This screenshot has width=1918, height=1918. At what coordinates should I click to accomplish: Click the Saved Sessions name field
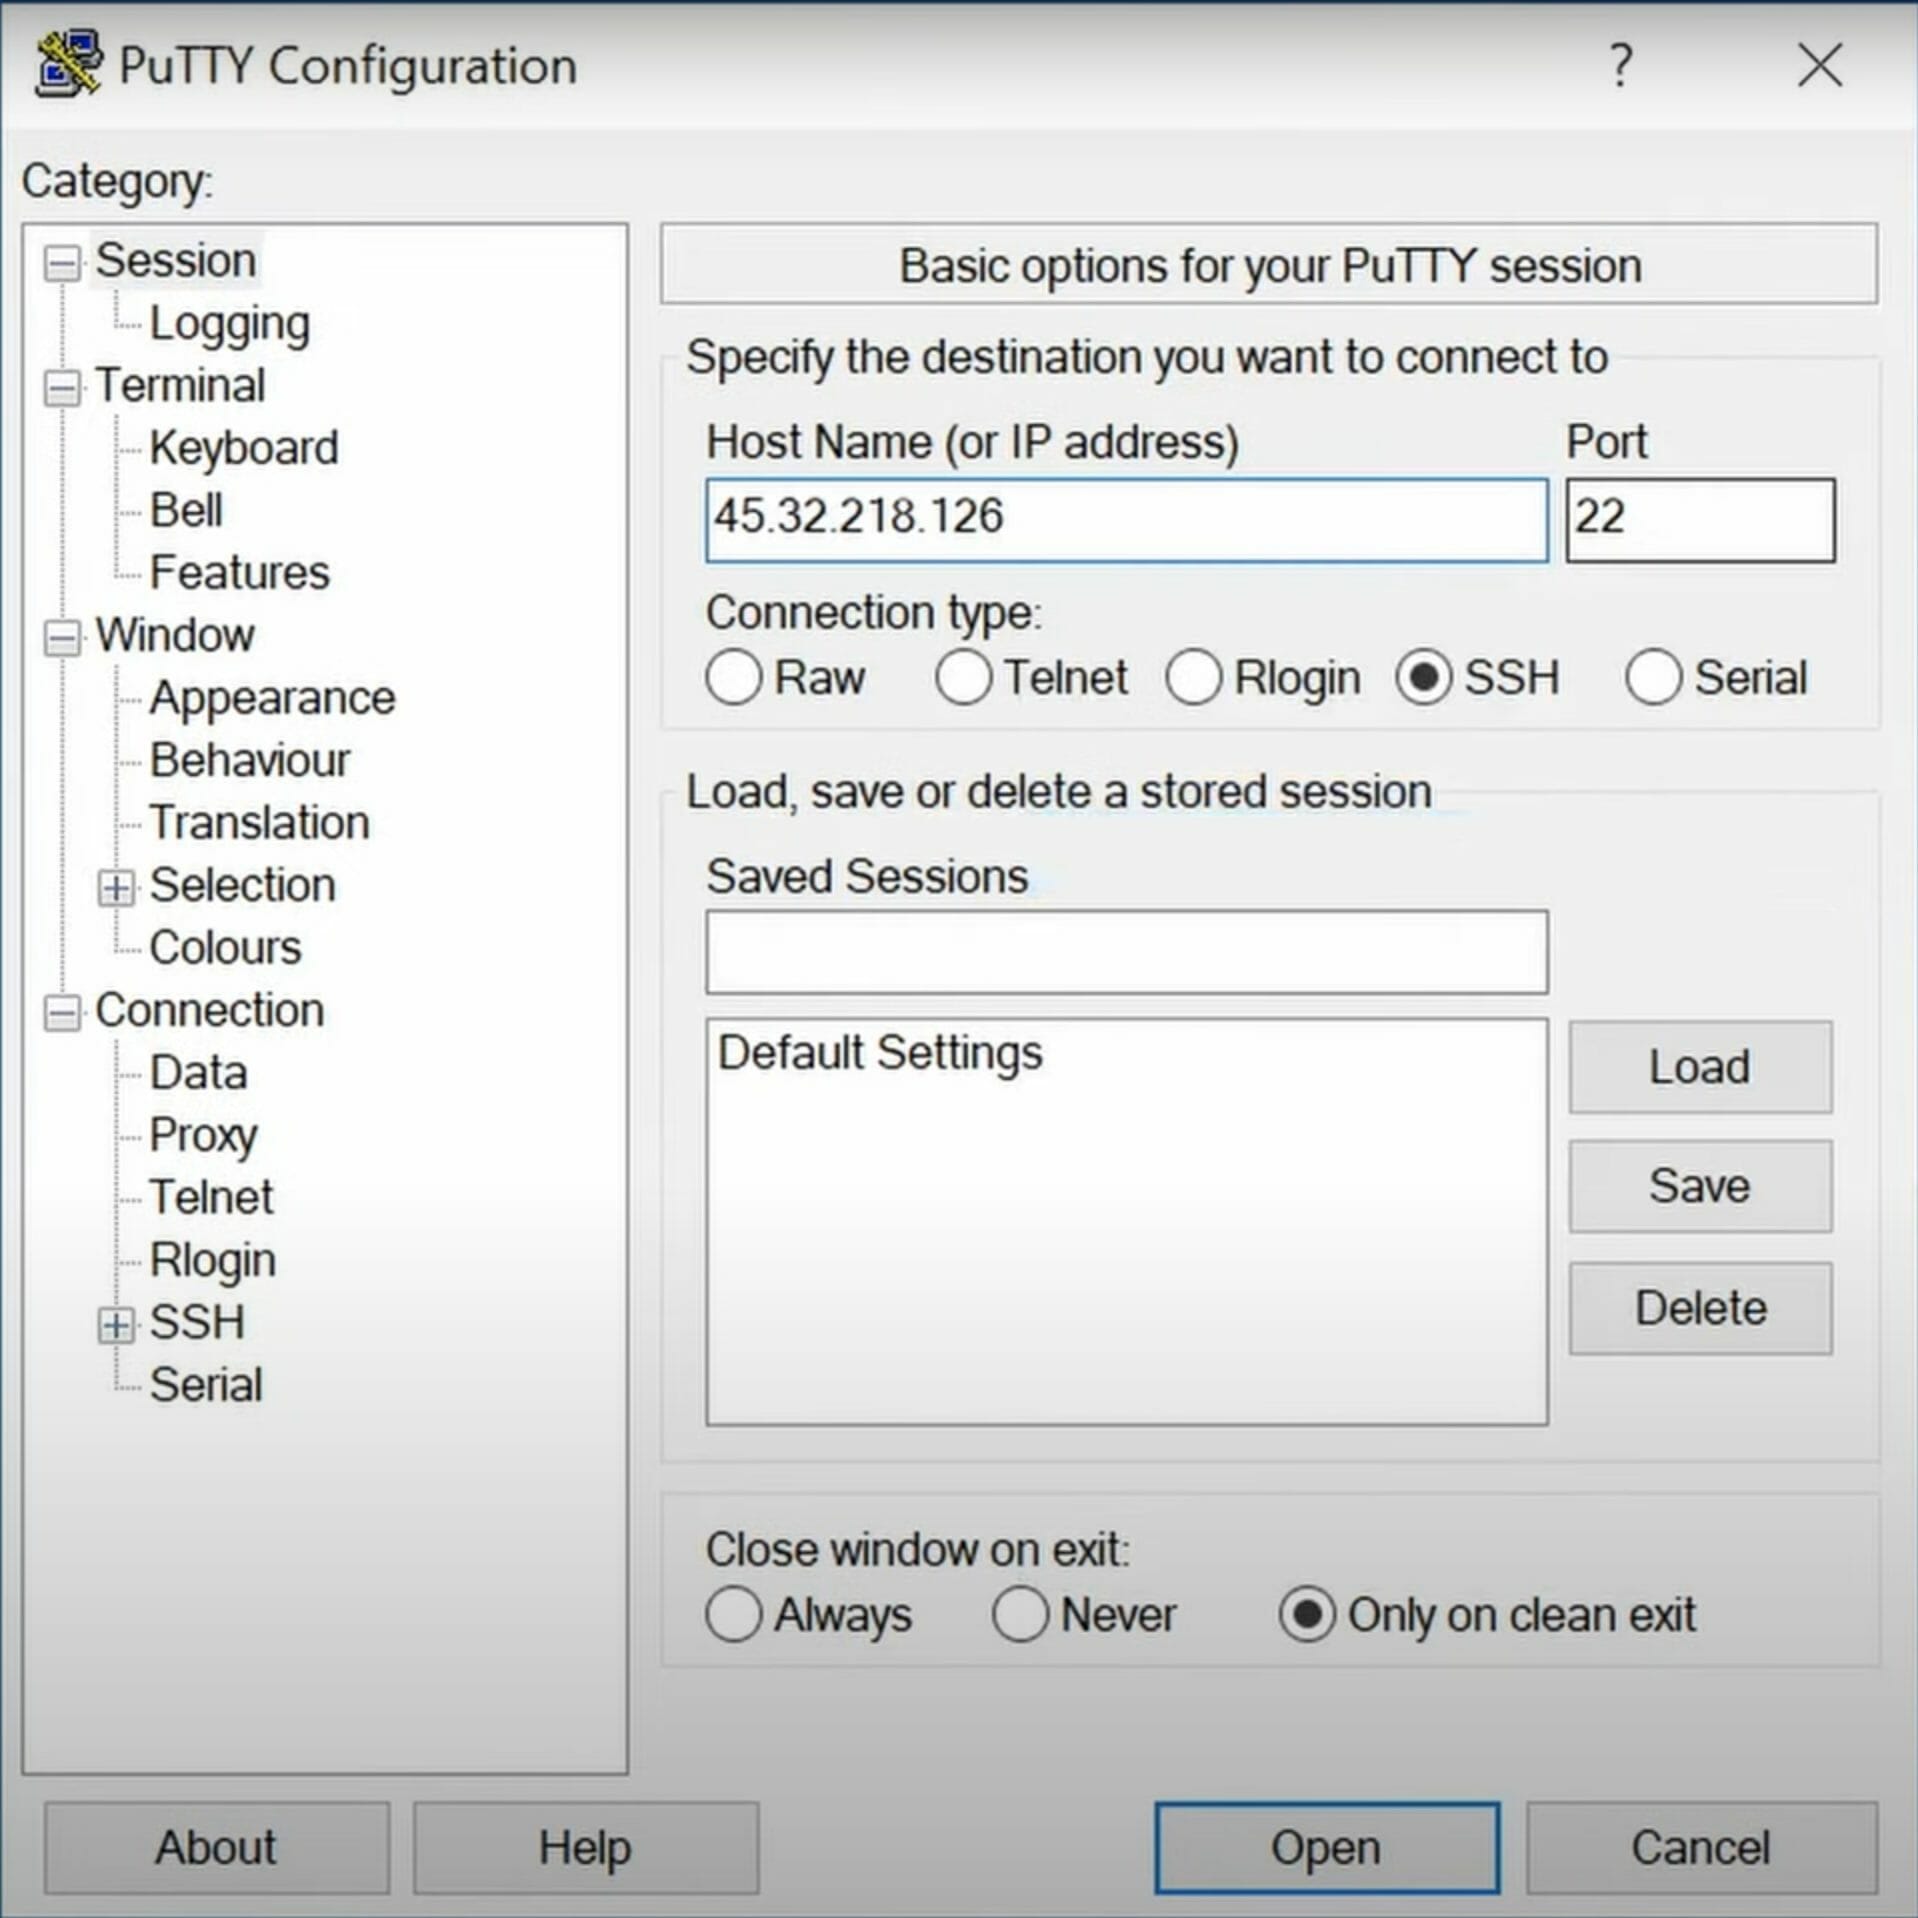(1126, 951)
